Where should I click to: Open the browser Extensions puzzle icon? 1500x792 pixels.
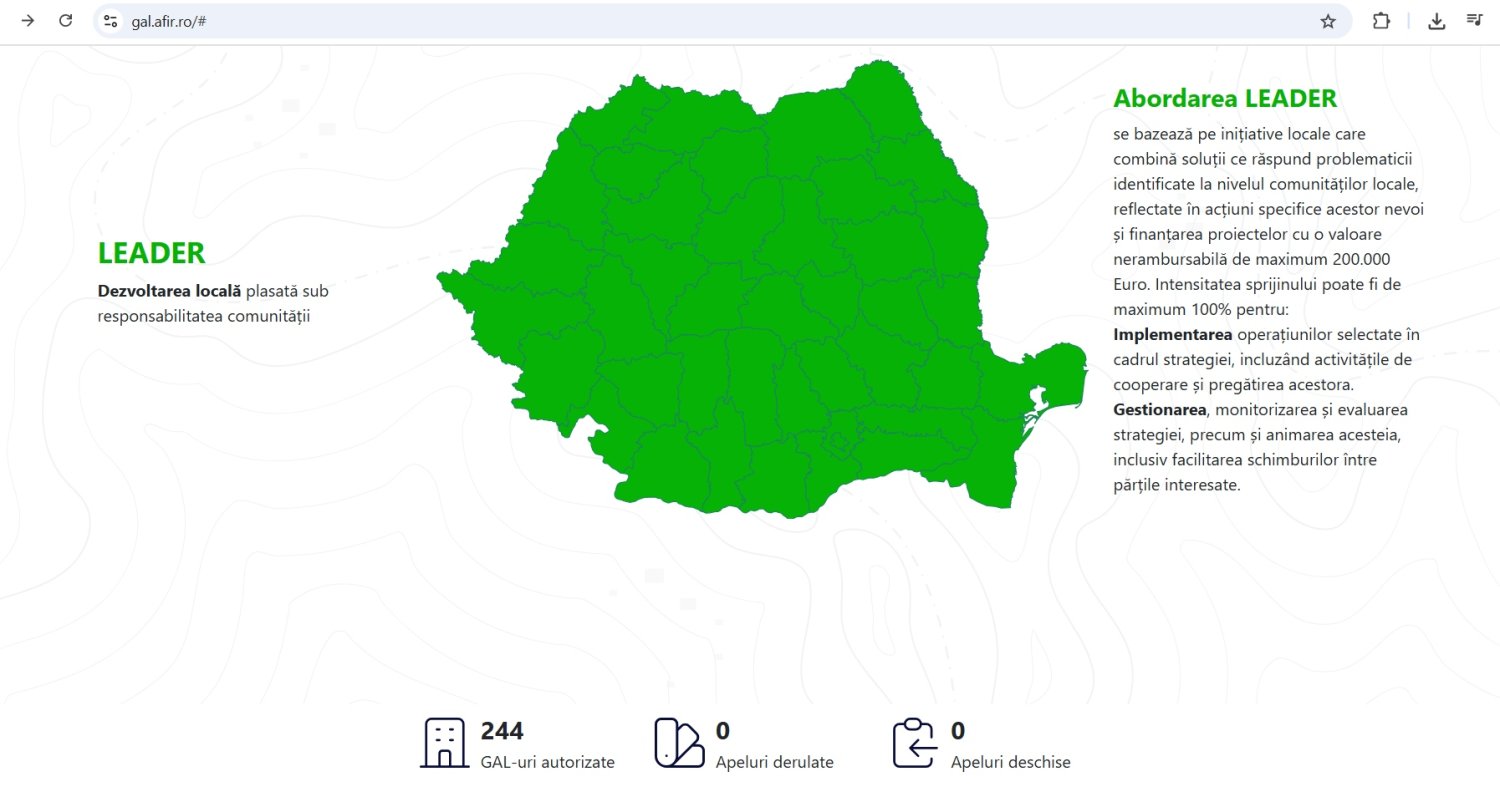point(1381,20)
